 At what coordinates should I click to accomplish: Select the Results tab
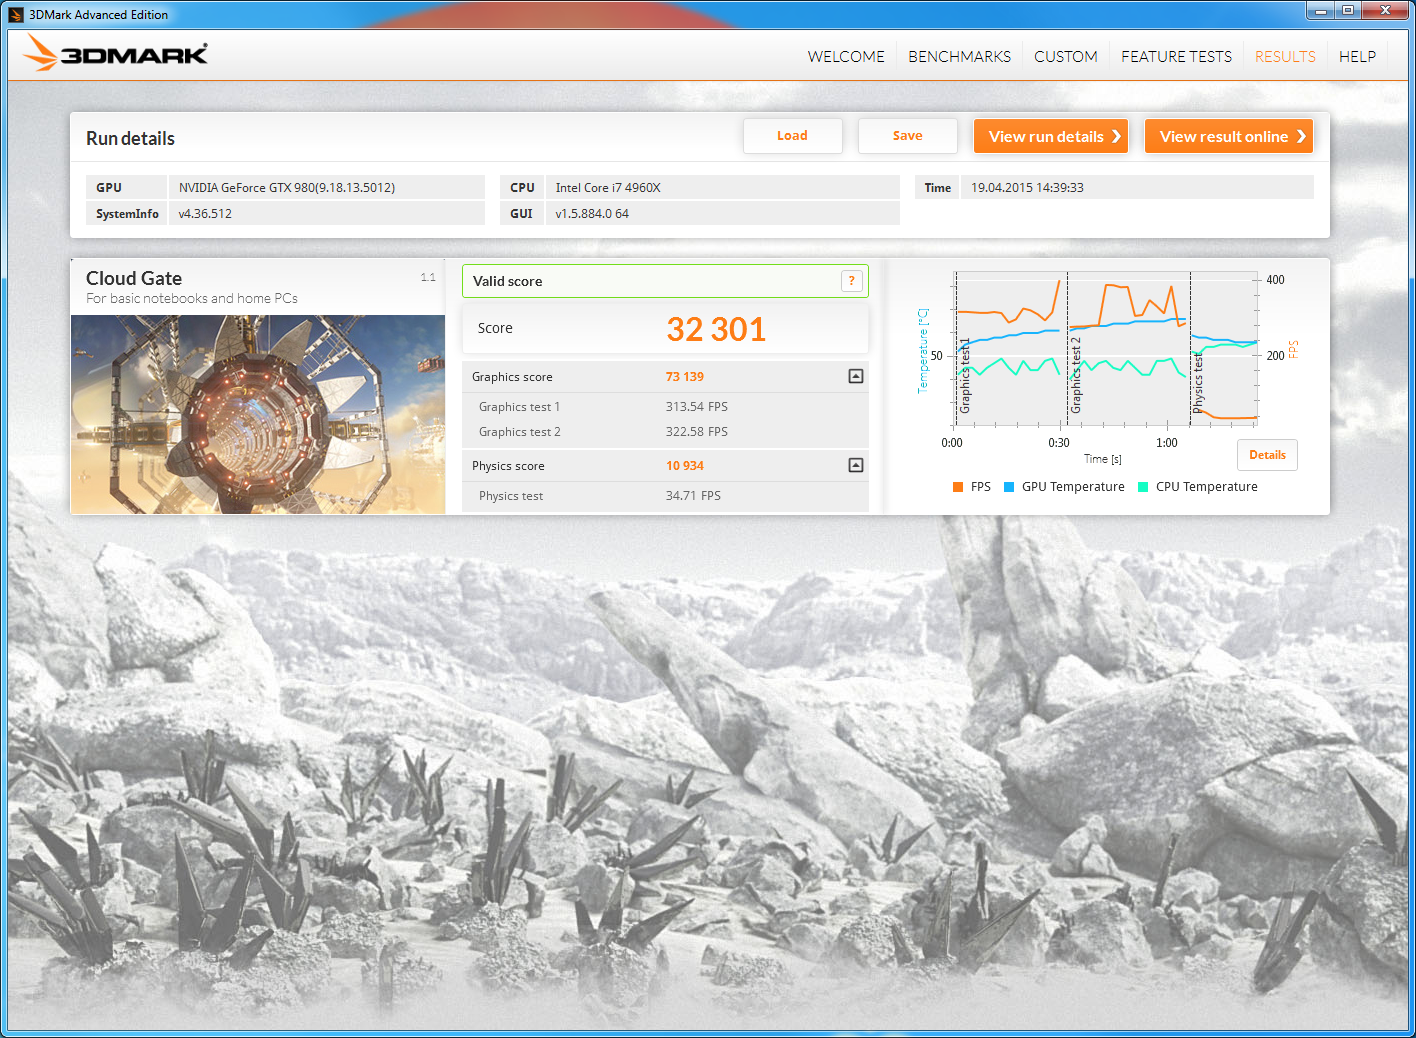click(x=1285, y=57)
